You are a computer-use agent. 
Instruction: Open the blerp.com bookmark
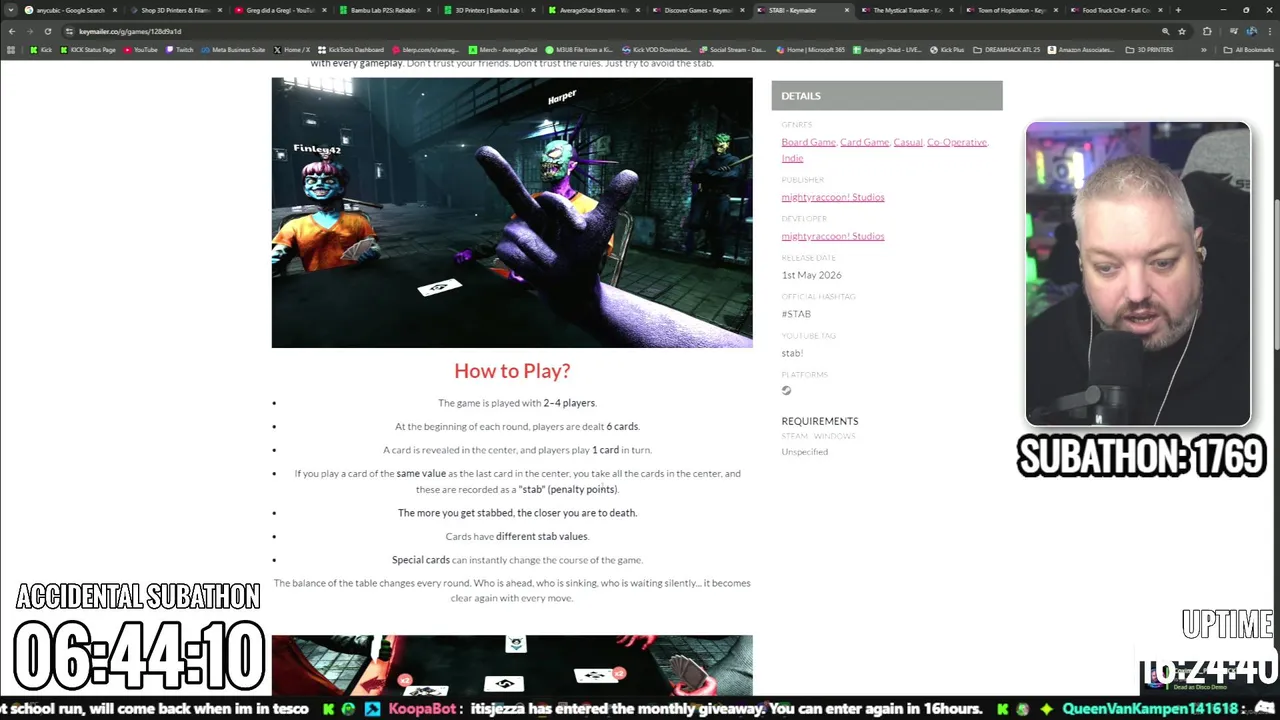(x=427, y=49)
